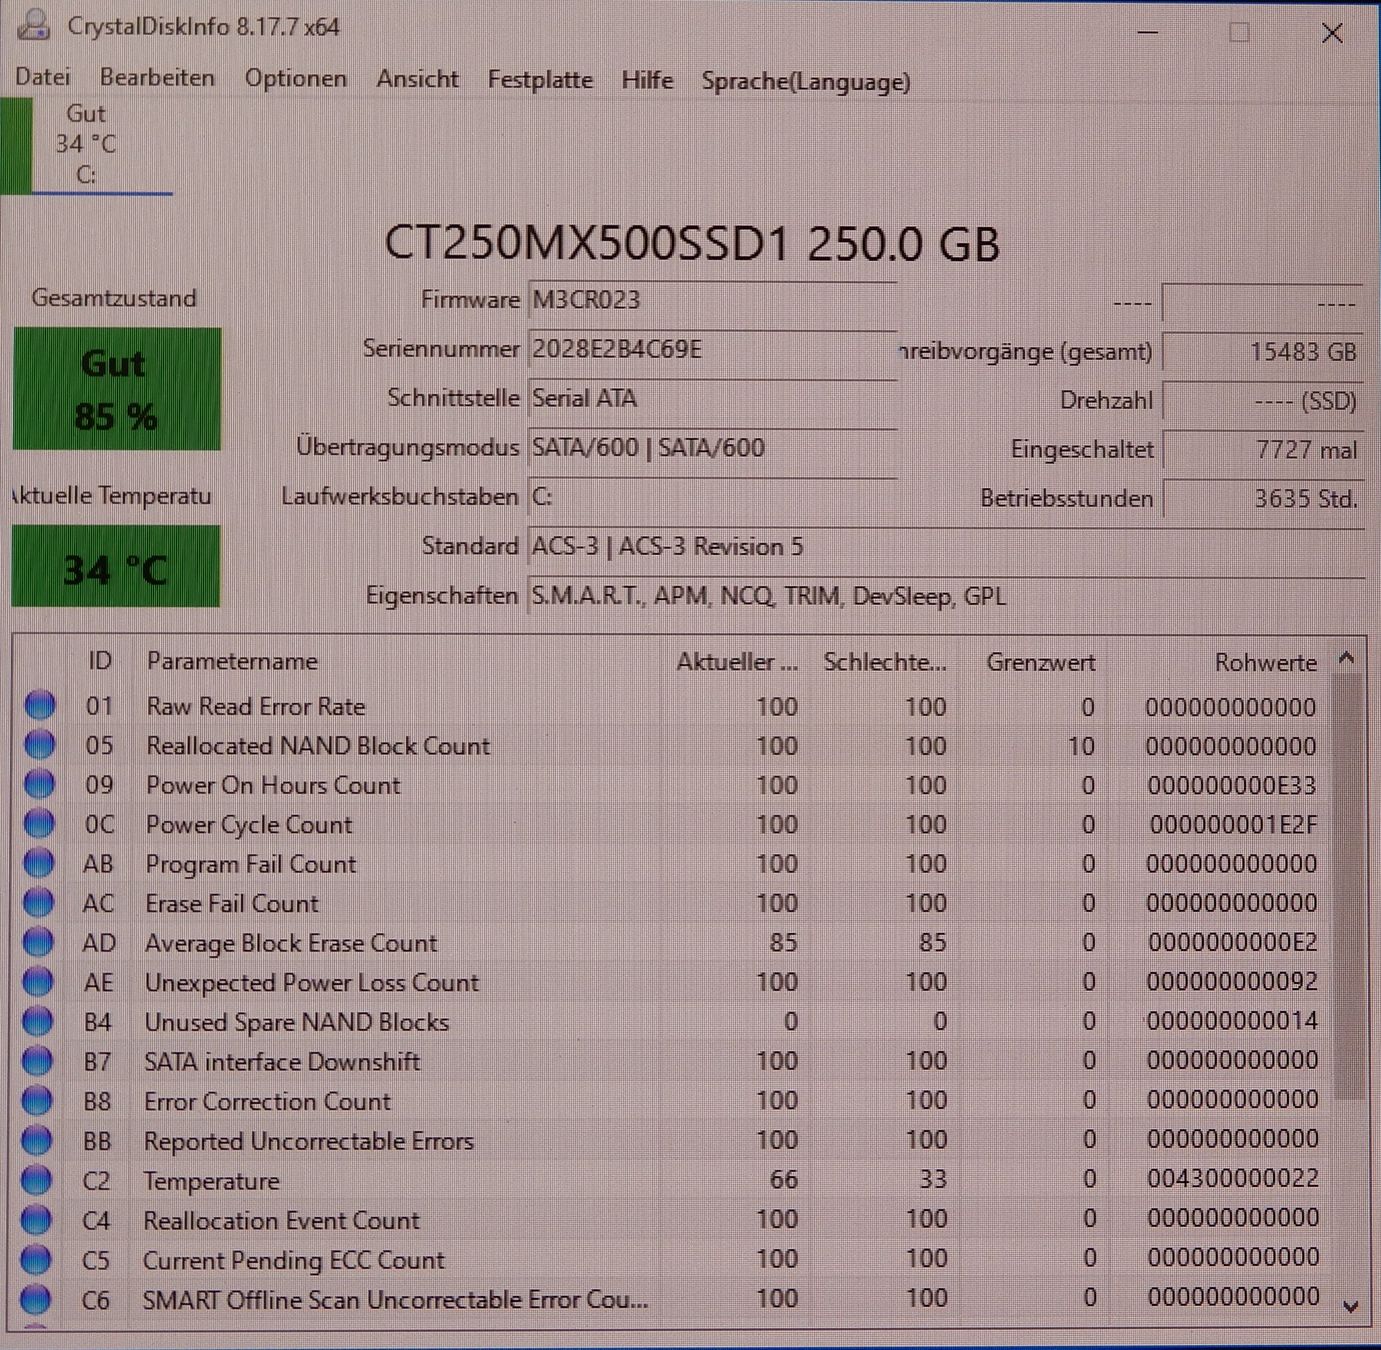This screenshot has width=1381, height=1350.
Task: Click status circle for Program Fail Count
Action: (39, 863)
